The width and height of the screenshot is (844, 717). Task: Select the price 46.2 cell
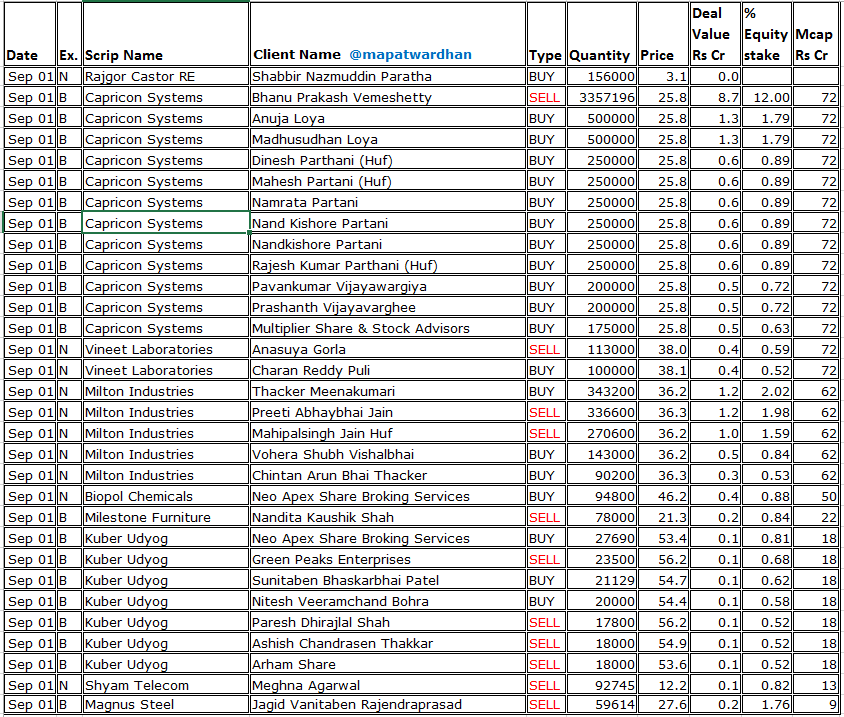[663, 496]
